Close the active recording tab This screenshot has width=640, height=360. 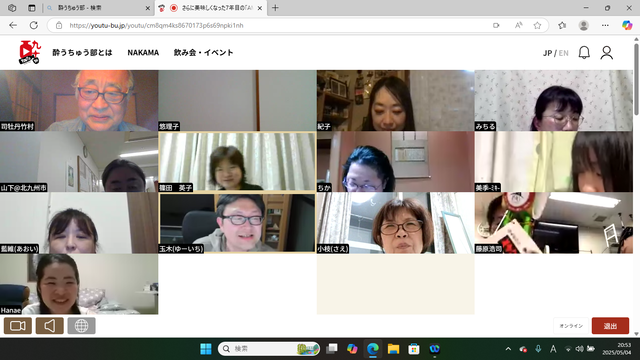(260, 8)
